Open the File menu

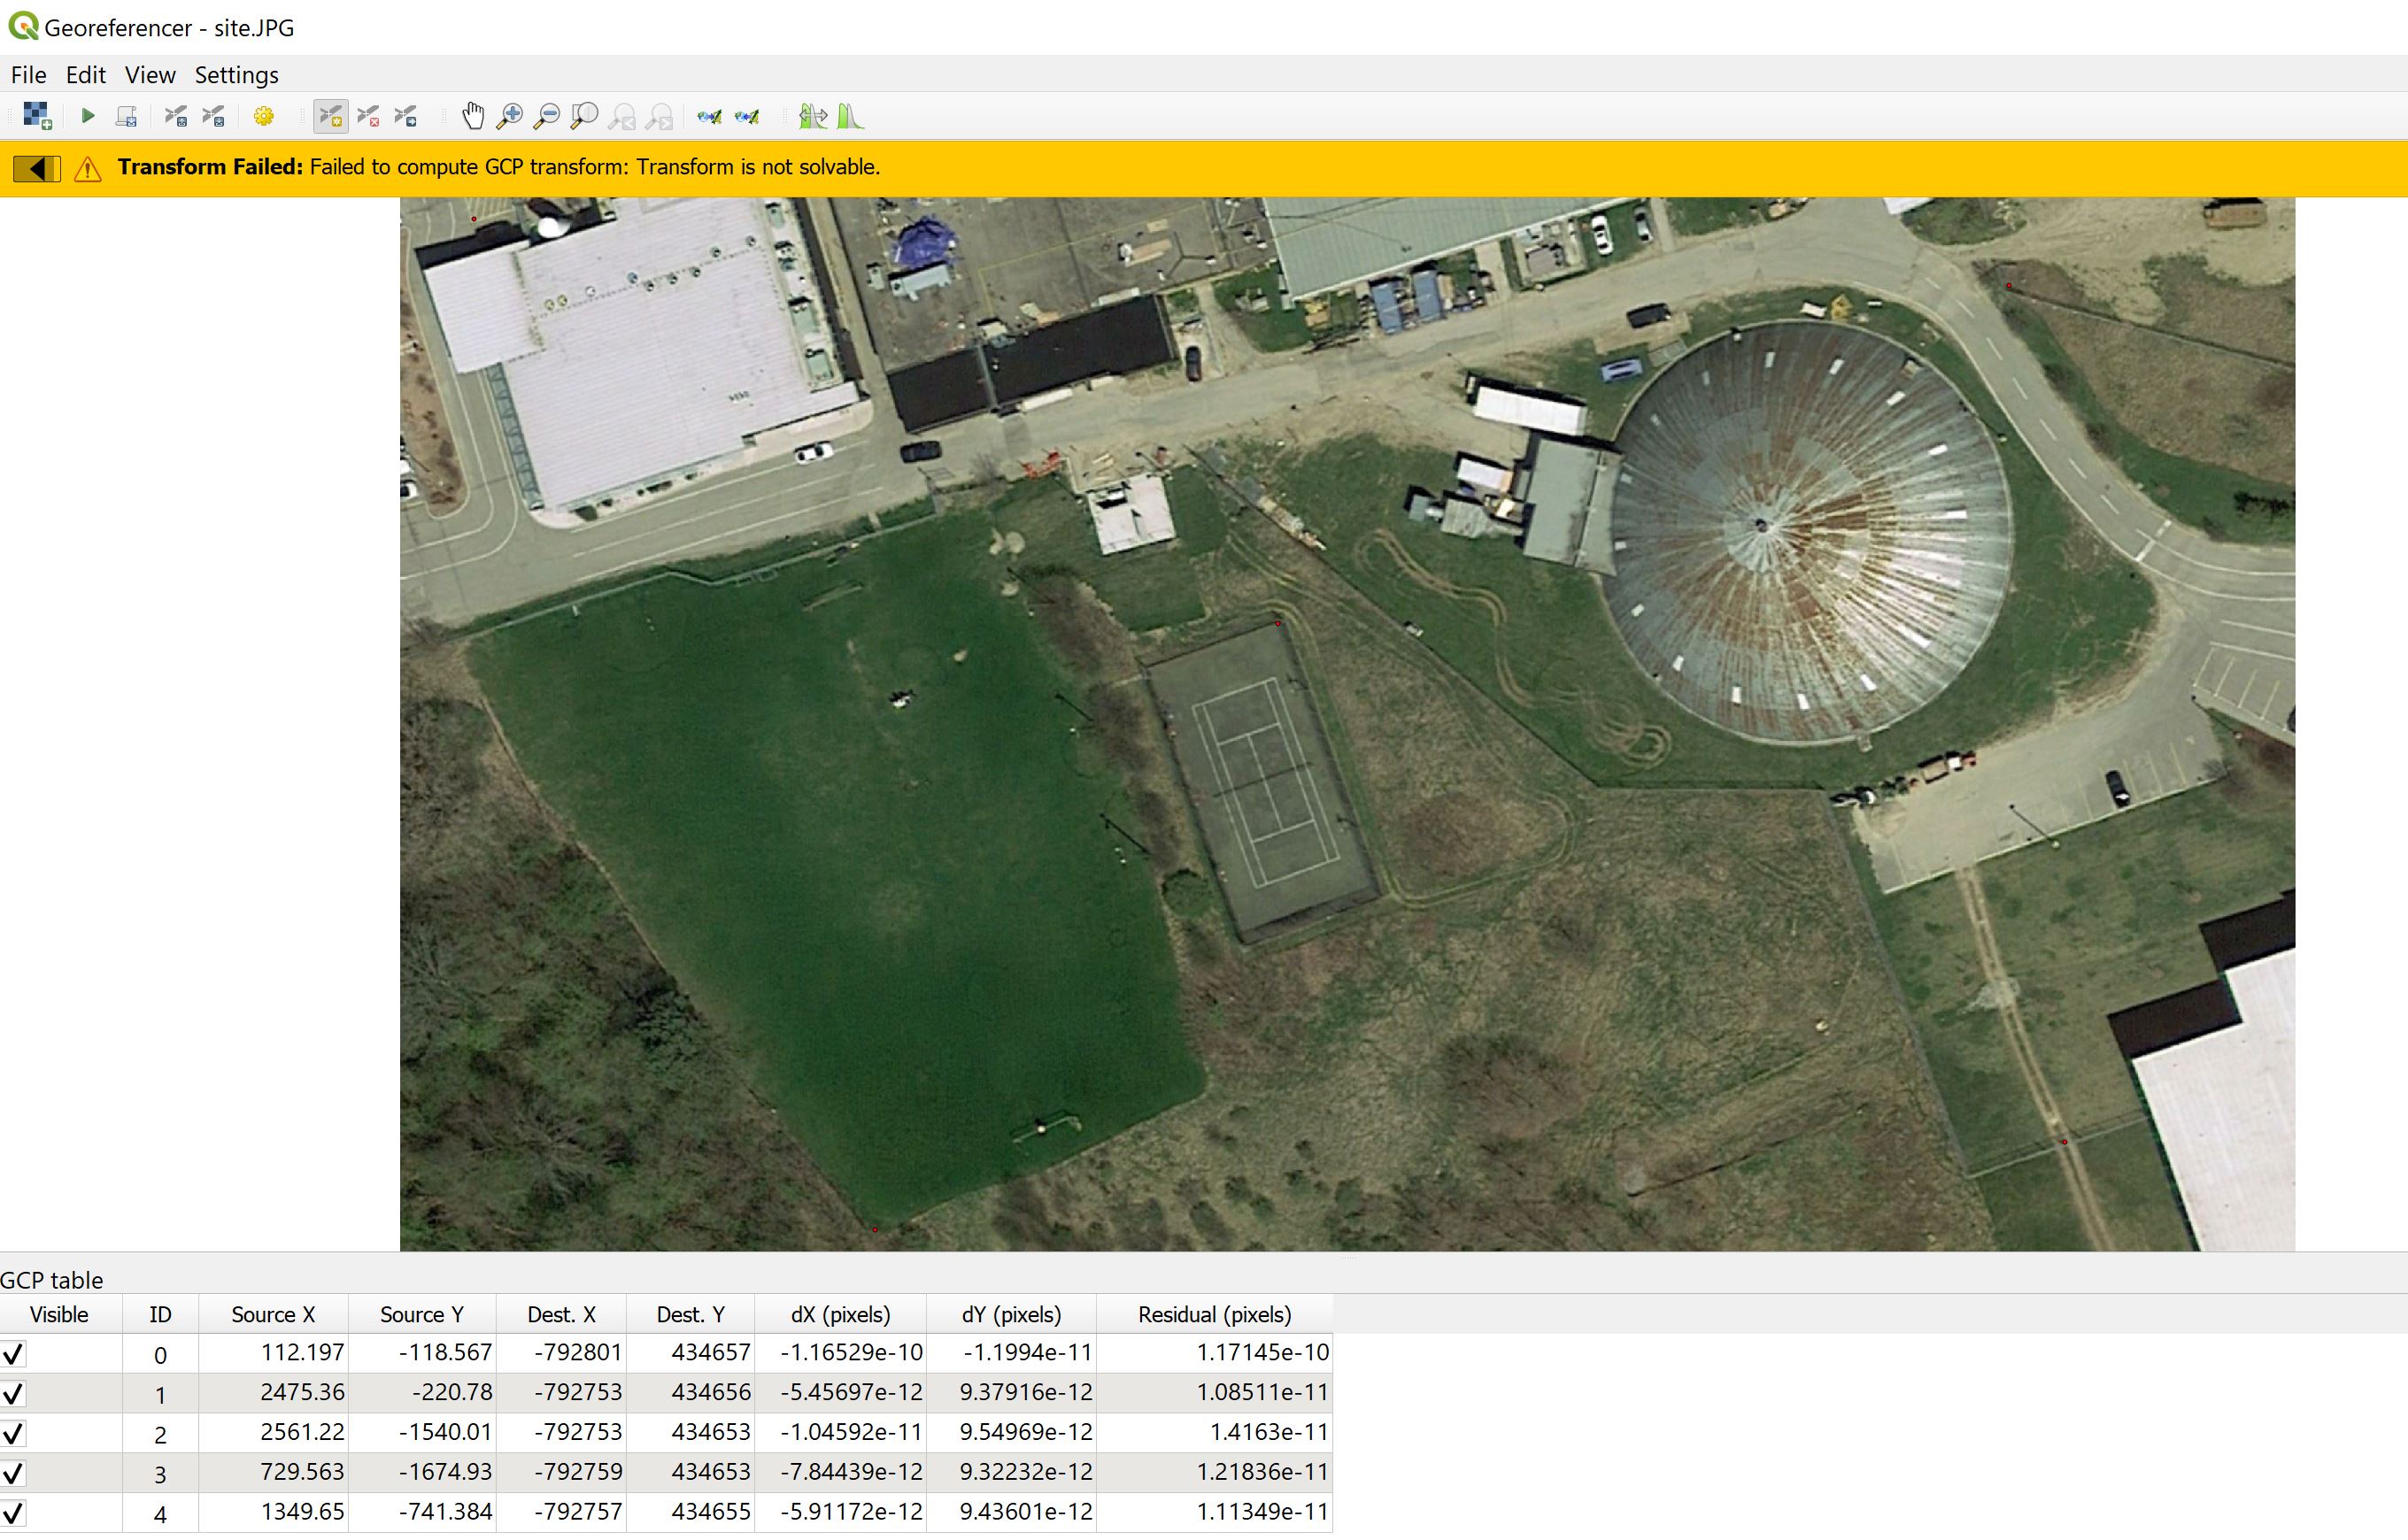point(28,75)
